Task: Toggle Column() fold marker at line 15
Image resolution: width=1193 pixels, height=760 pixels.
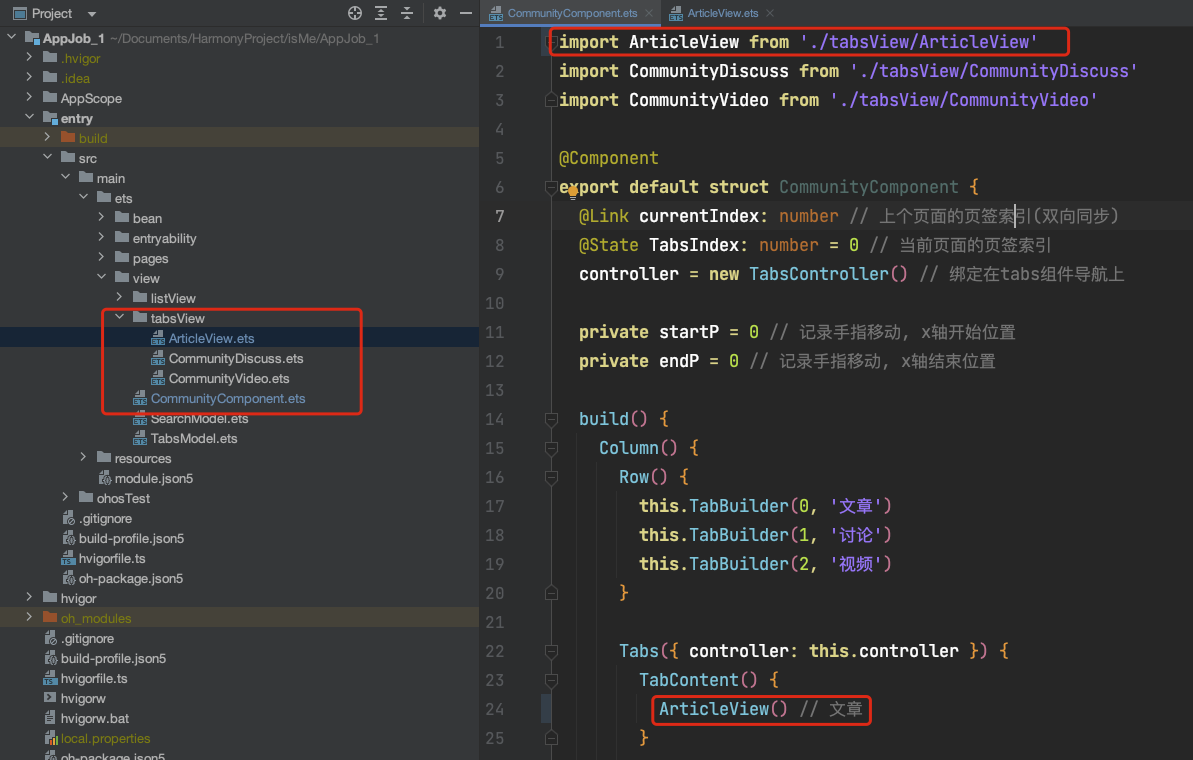Action: pyautogui.click(x=551, y=448)
